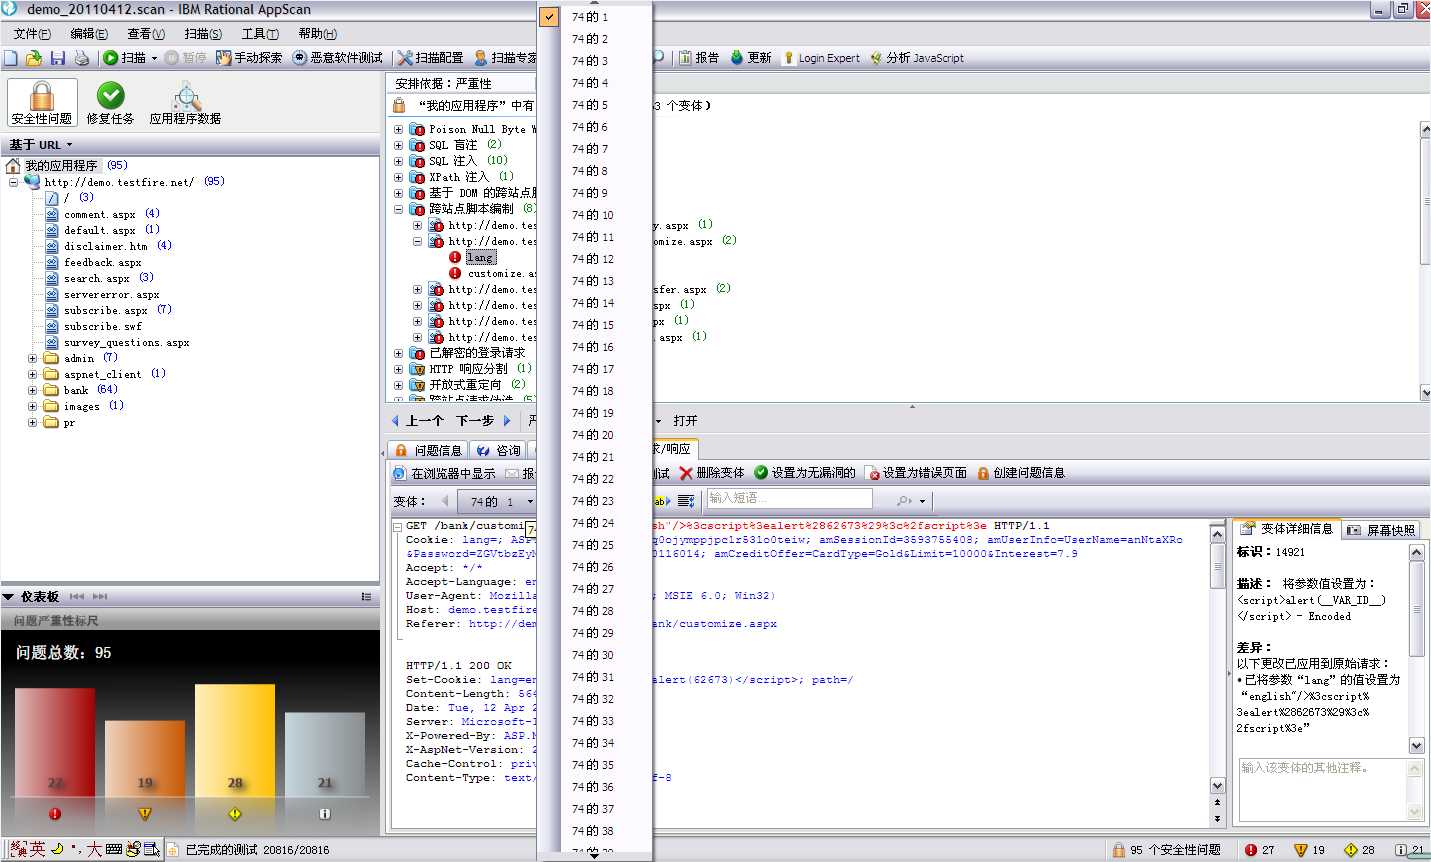Open the 基于 URL view dropdown
Image resolution: width=1431 pixels, height=862 pixels.
click(x=41, y=145)
